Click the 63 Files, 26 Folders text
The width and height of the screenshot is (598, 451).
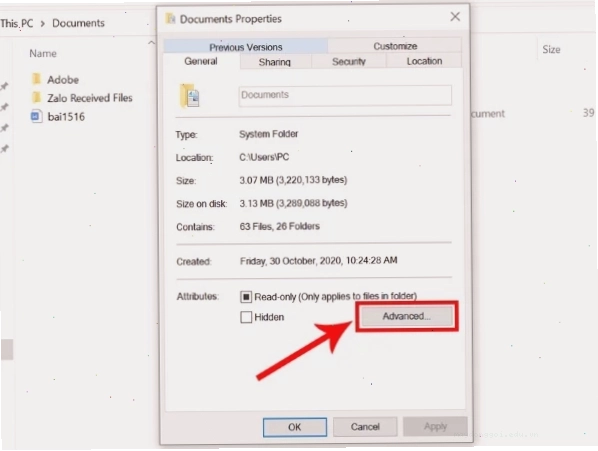[280, 226]
